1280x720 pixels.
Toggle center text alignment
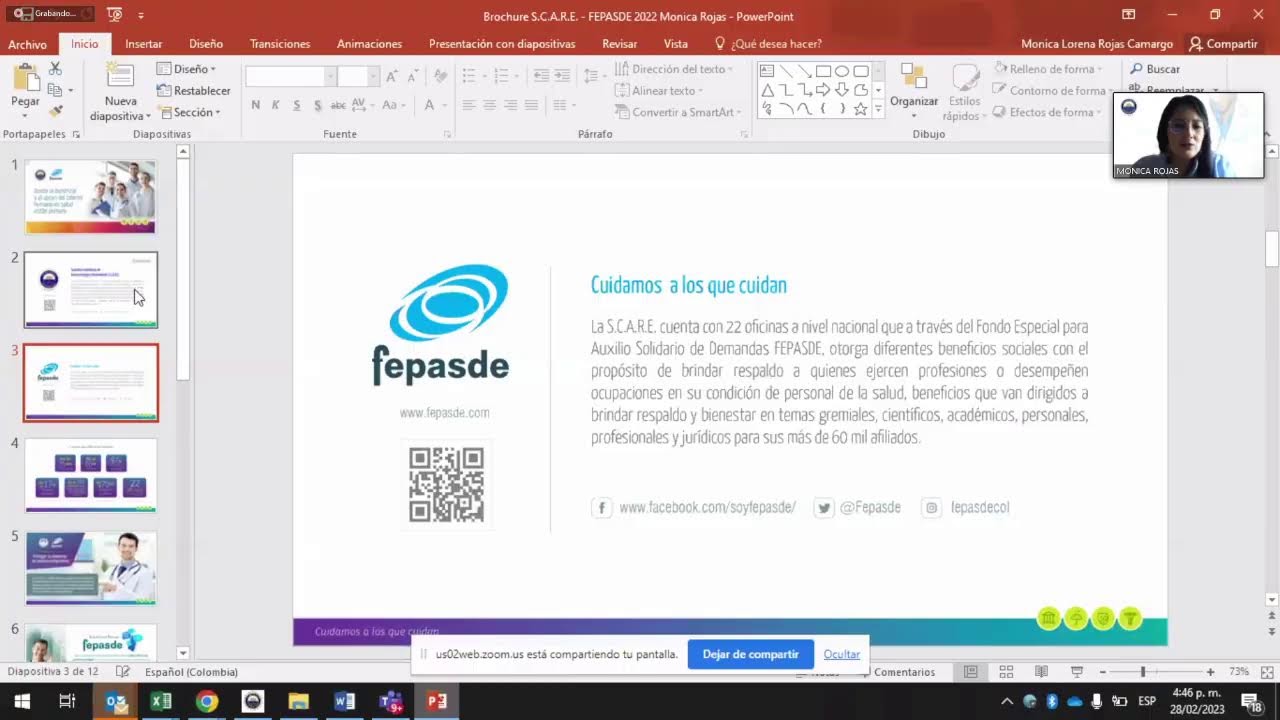pyautogui.click(x=489, y=105)
